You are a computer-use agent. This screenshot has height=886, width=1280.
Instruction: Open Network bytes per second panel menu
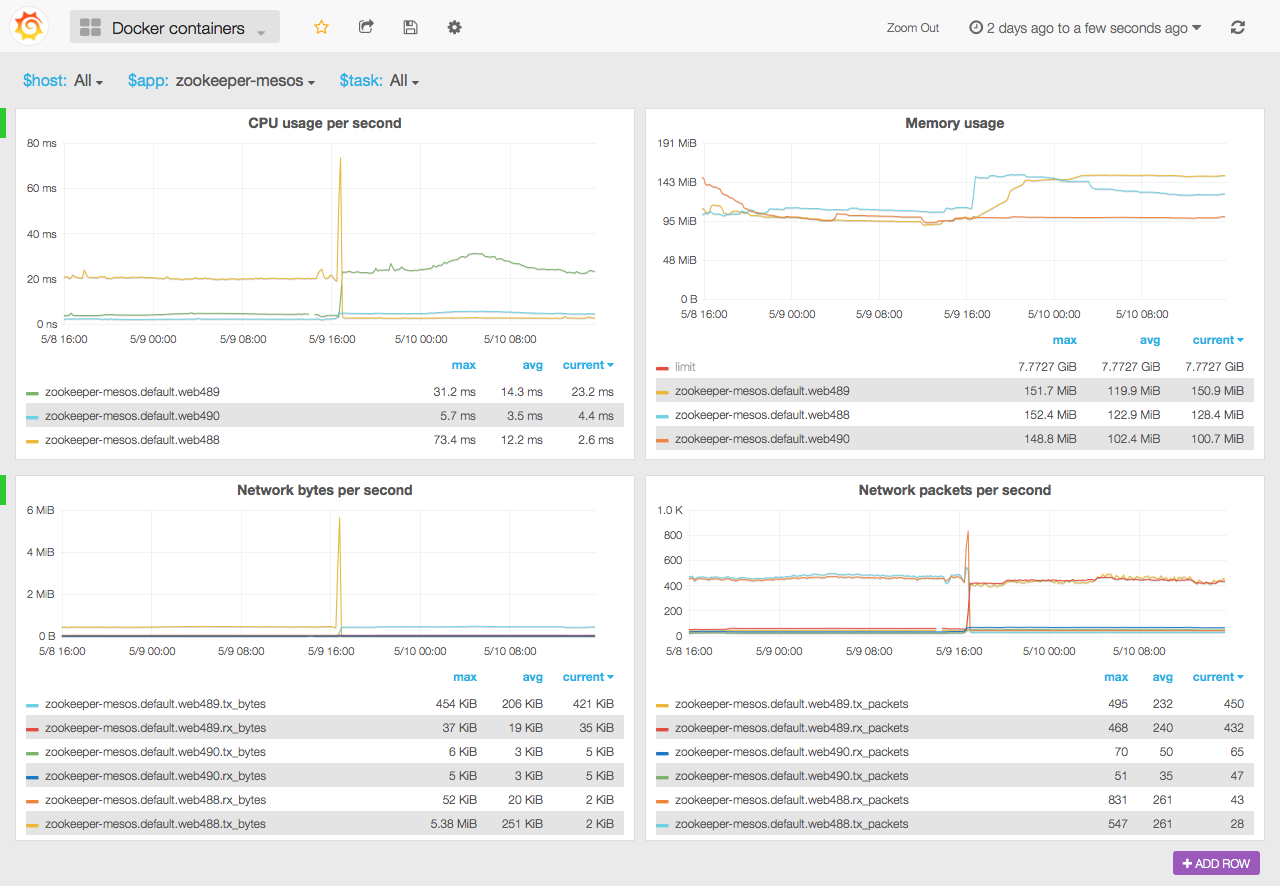pos(325,490)
